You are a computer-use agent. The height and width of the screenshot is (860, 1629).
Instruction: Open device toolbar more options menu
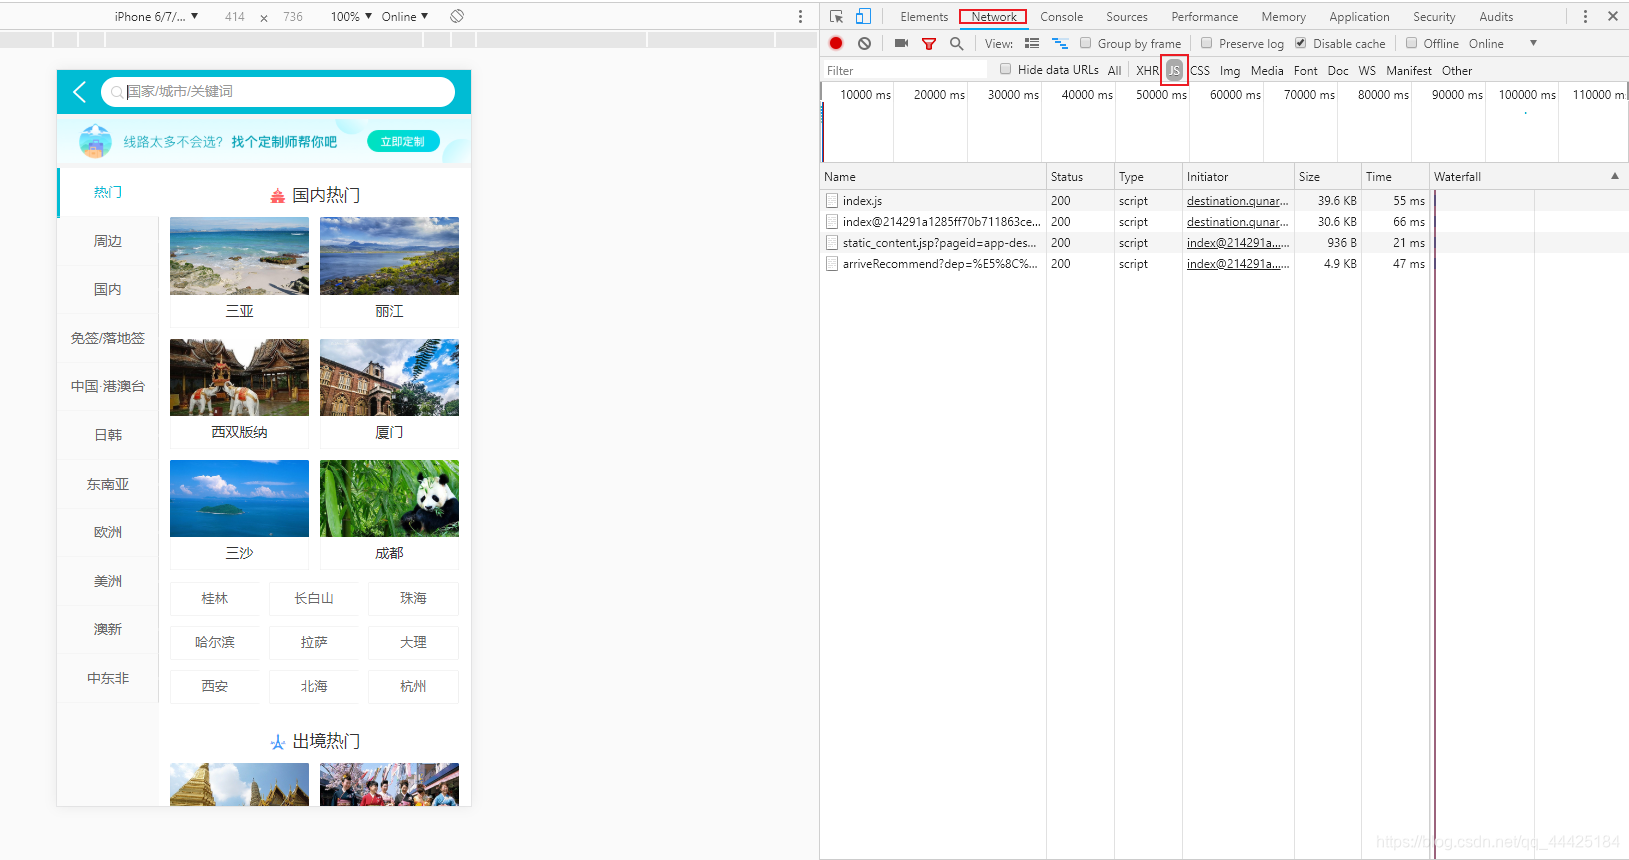(x=800, y=16)
